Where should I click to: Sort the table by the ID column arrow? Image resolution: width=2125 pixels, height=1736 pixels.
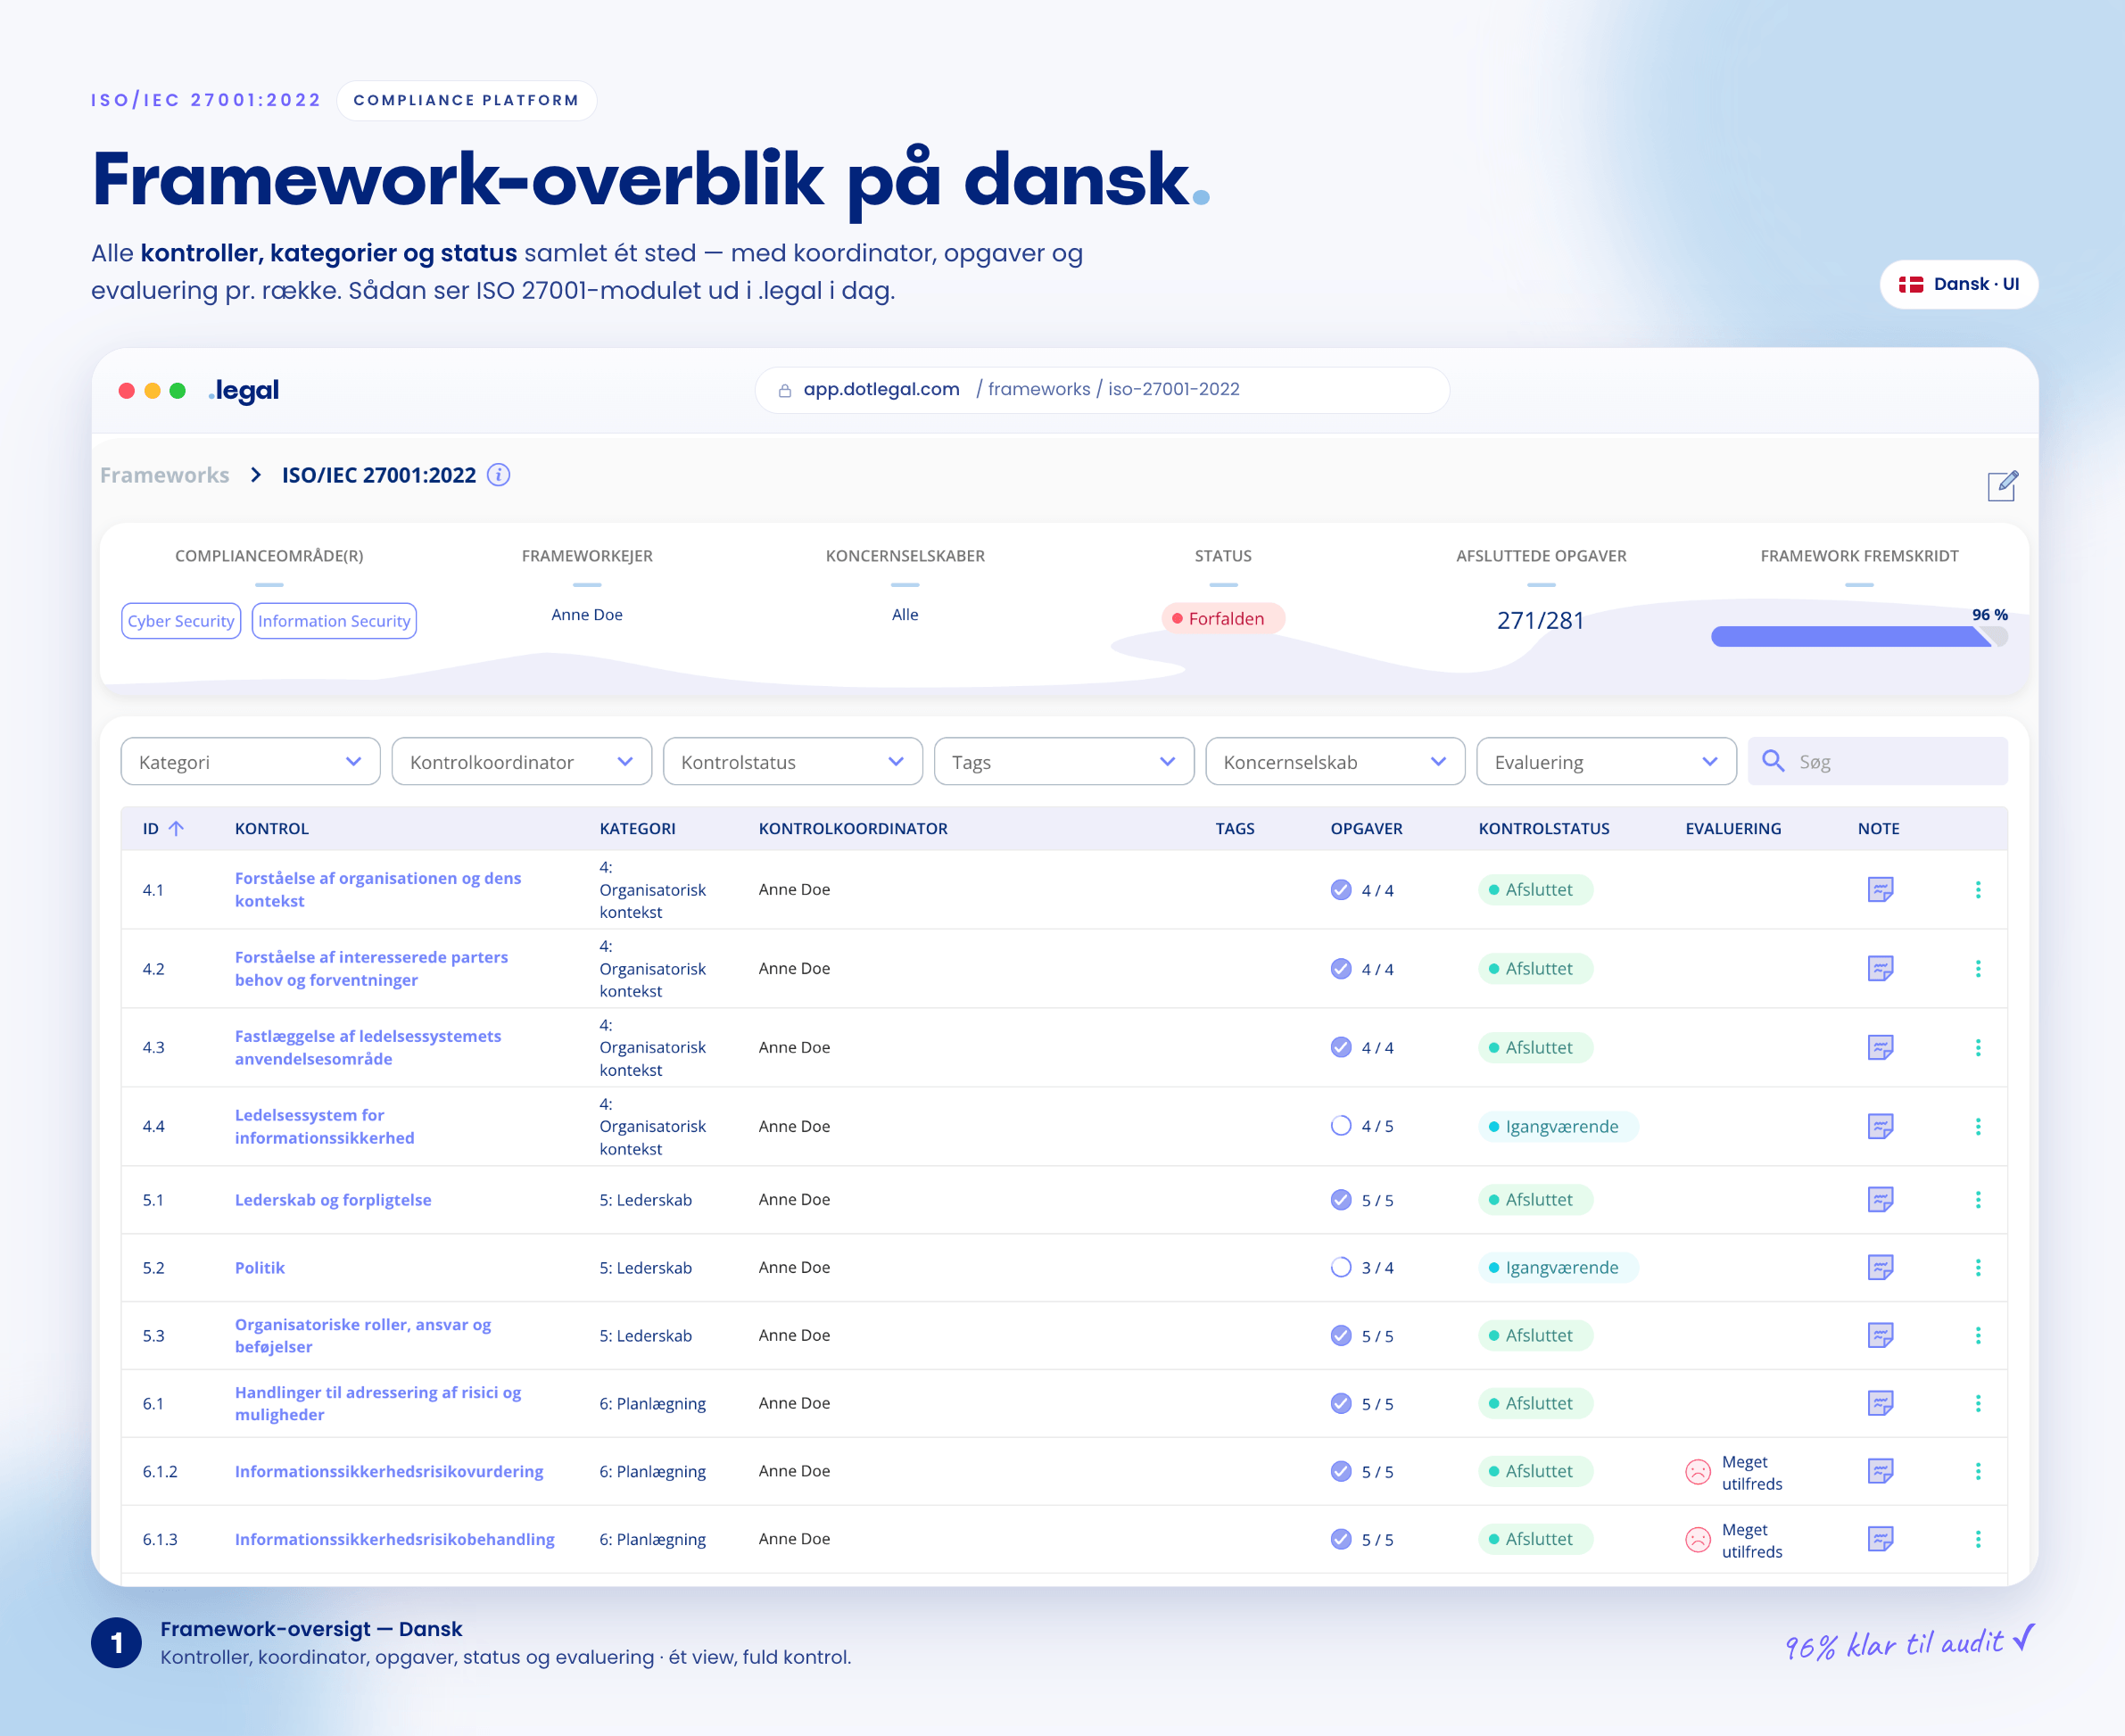pyautogui.click(x=178, y=828)
